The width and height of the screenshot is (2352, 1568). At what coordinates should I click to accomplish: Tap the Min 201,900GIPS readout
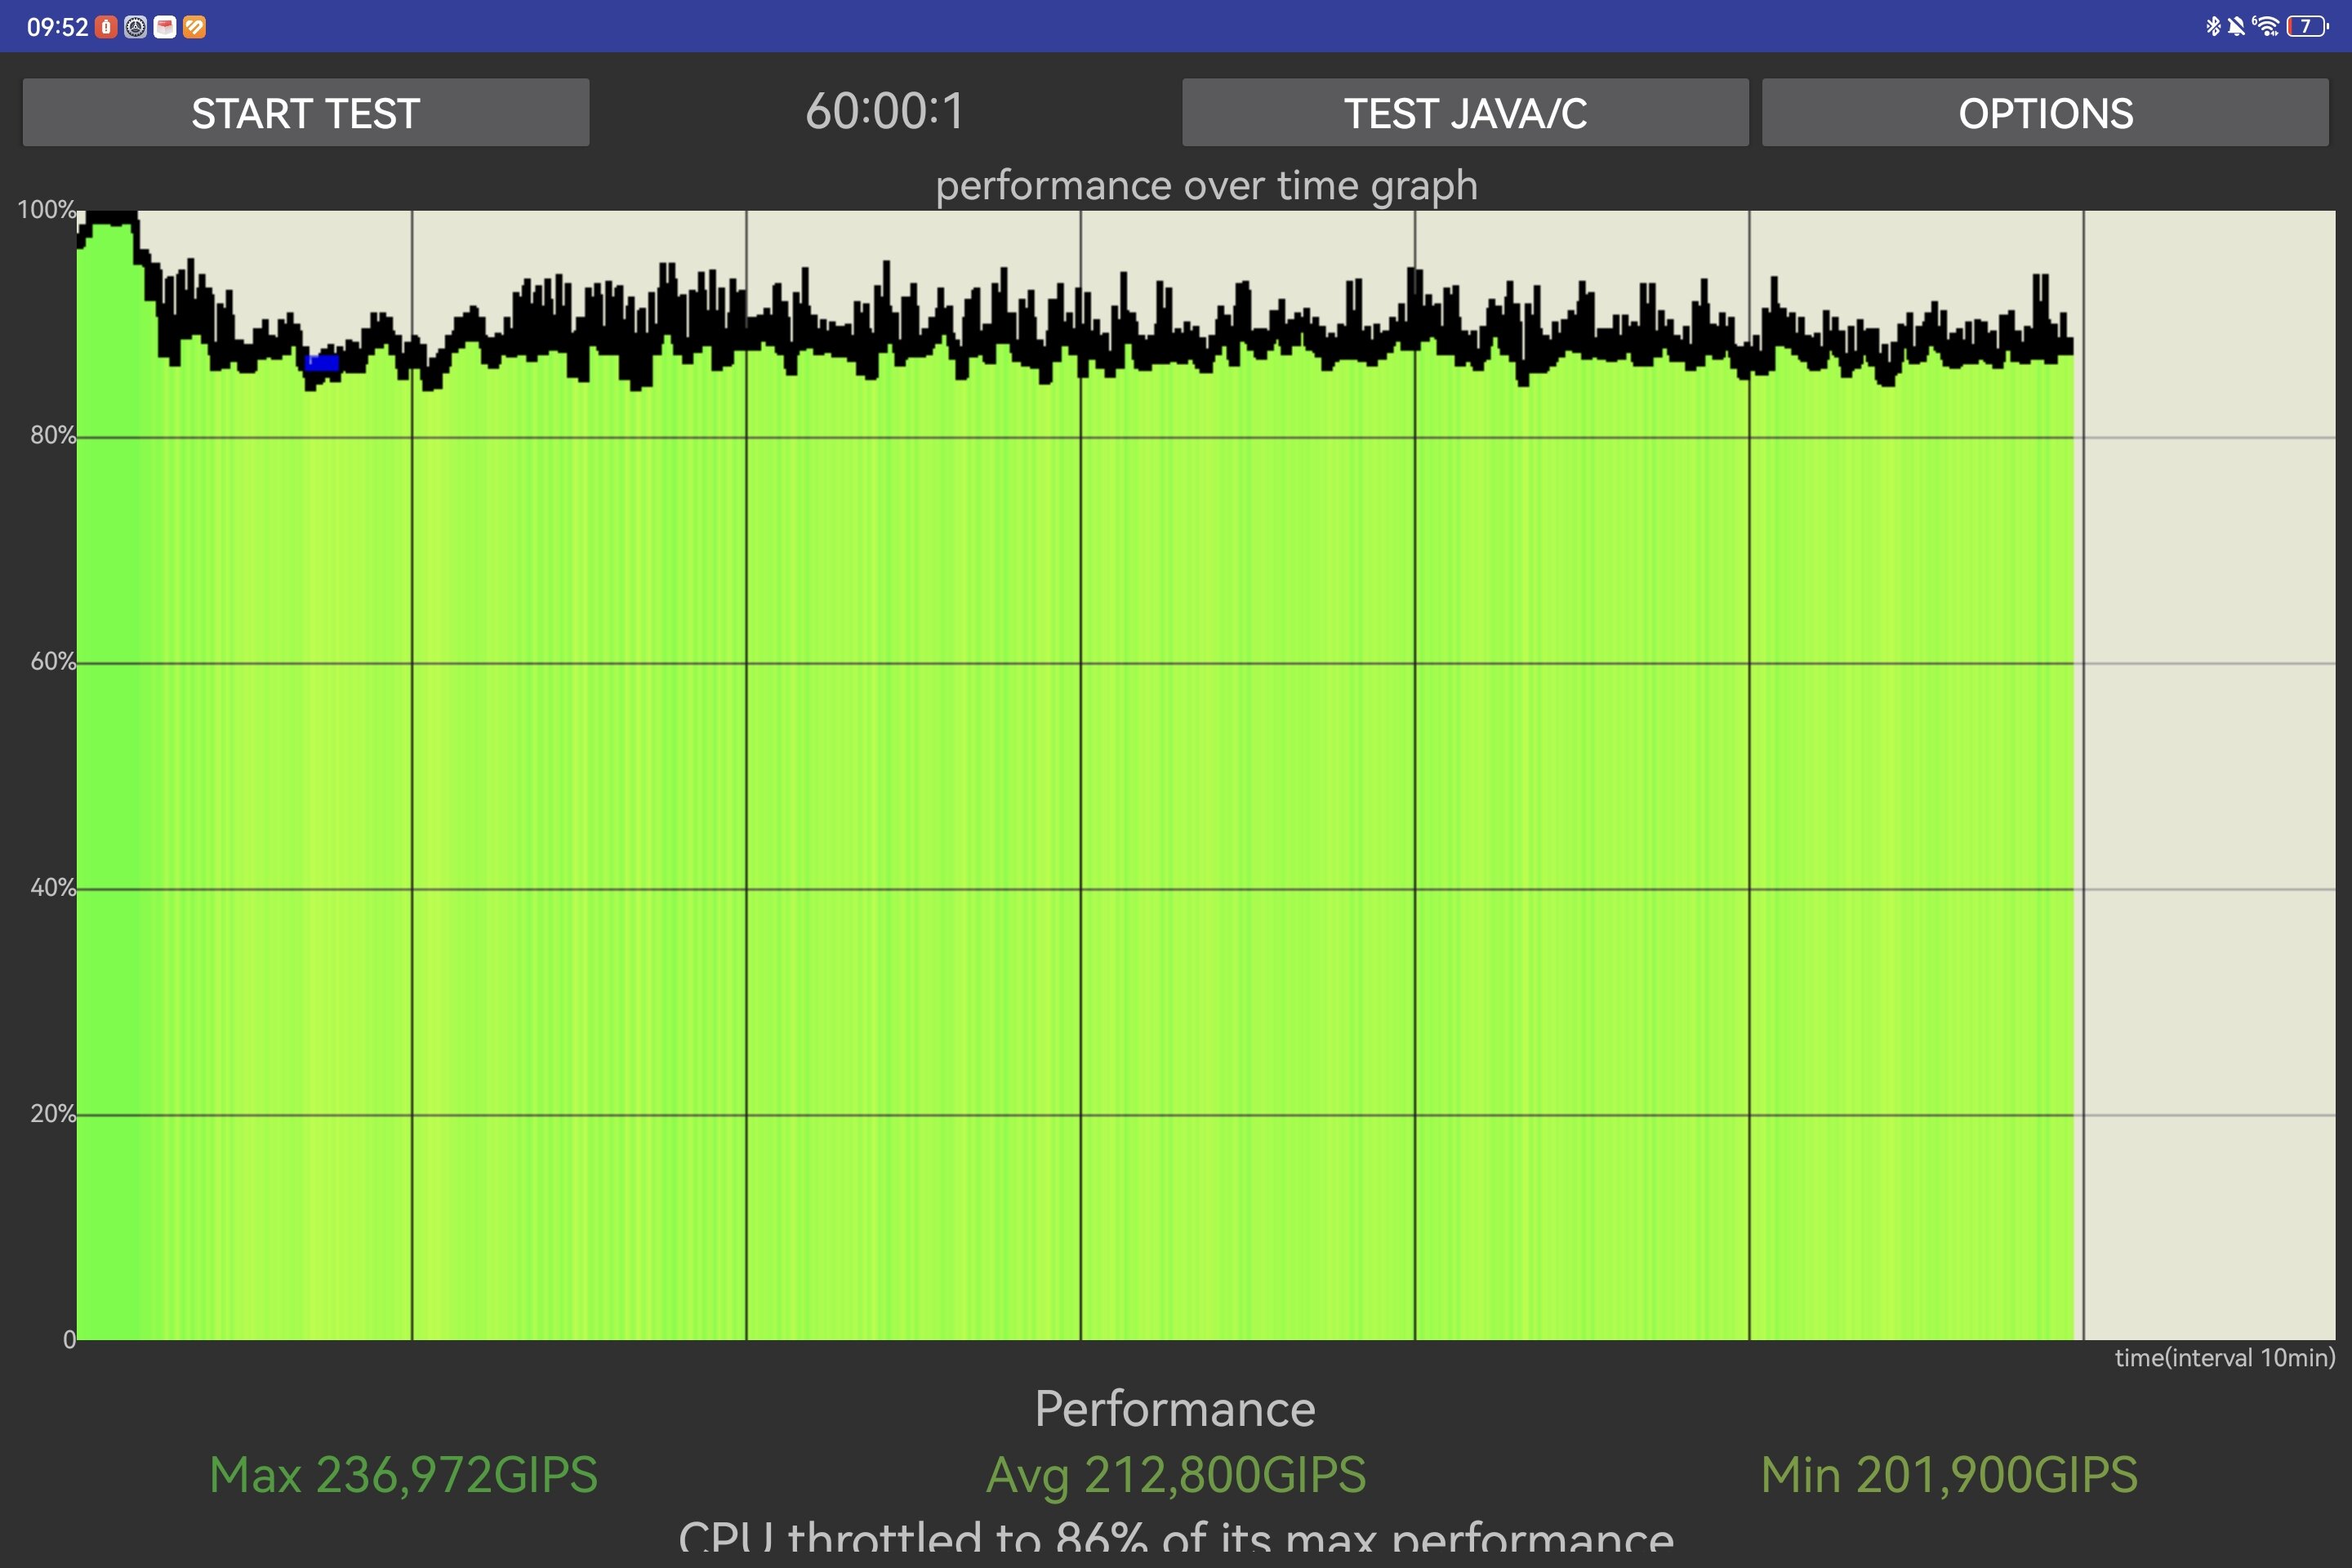click(x=1949, y=1475)
